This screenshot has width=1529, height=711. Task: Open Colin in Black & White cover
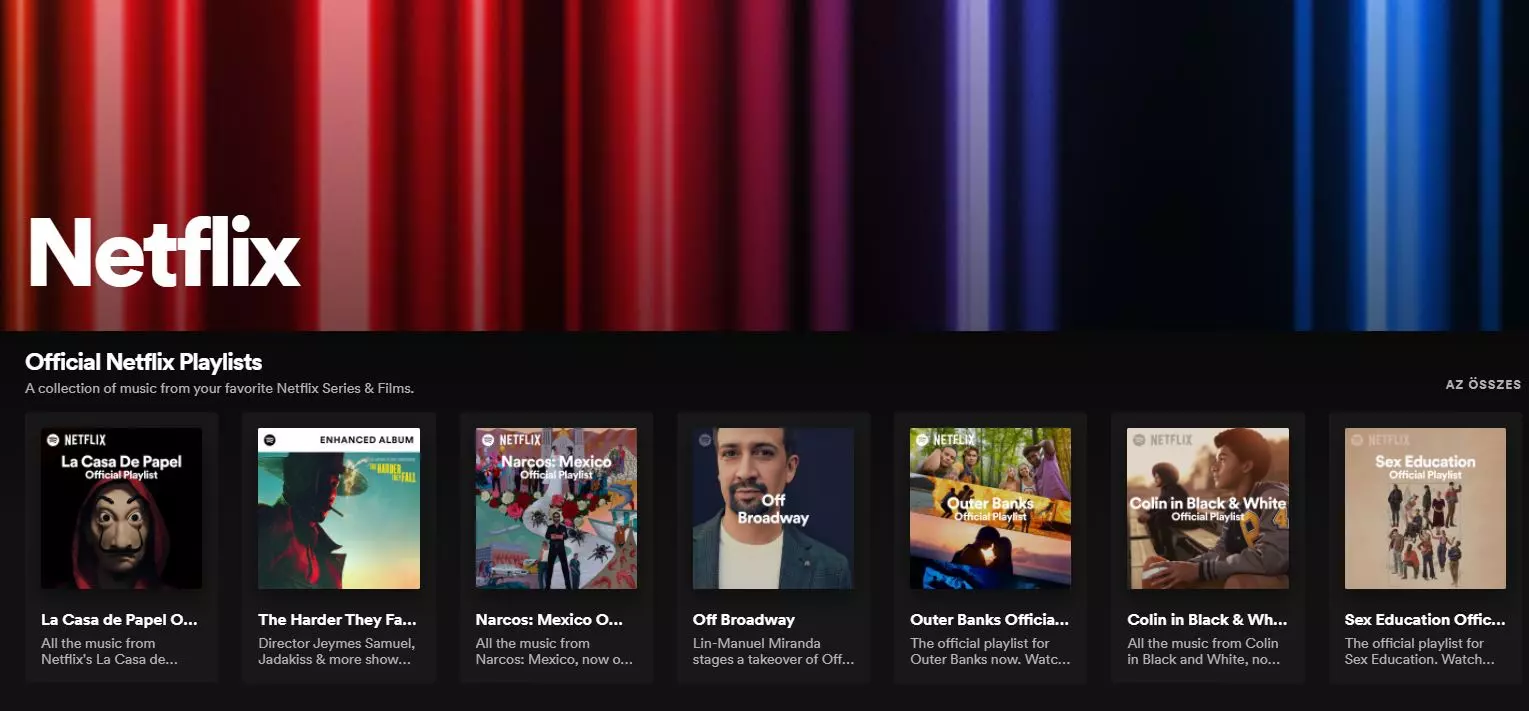1208,508
